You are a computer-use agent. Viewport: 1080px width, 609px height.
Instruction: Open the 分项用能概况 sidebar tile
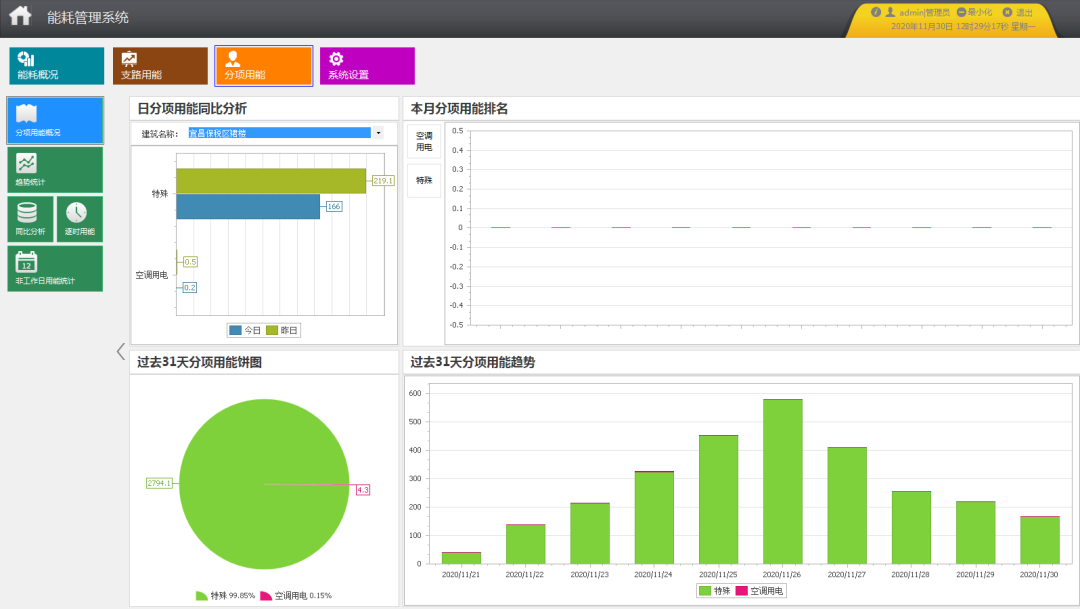click(55, 121)
